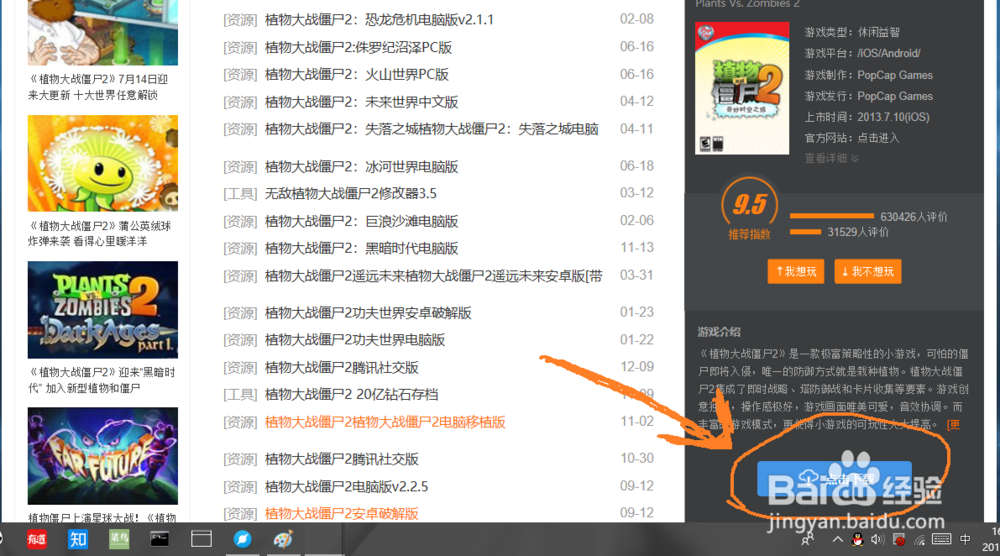This screenshot has height=556, width=1000.
Task: Open 失落之城电脑 resource link
Action: (x=431, y=129)
